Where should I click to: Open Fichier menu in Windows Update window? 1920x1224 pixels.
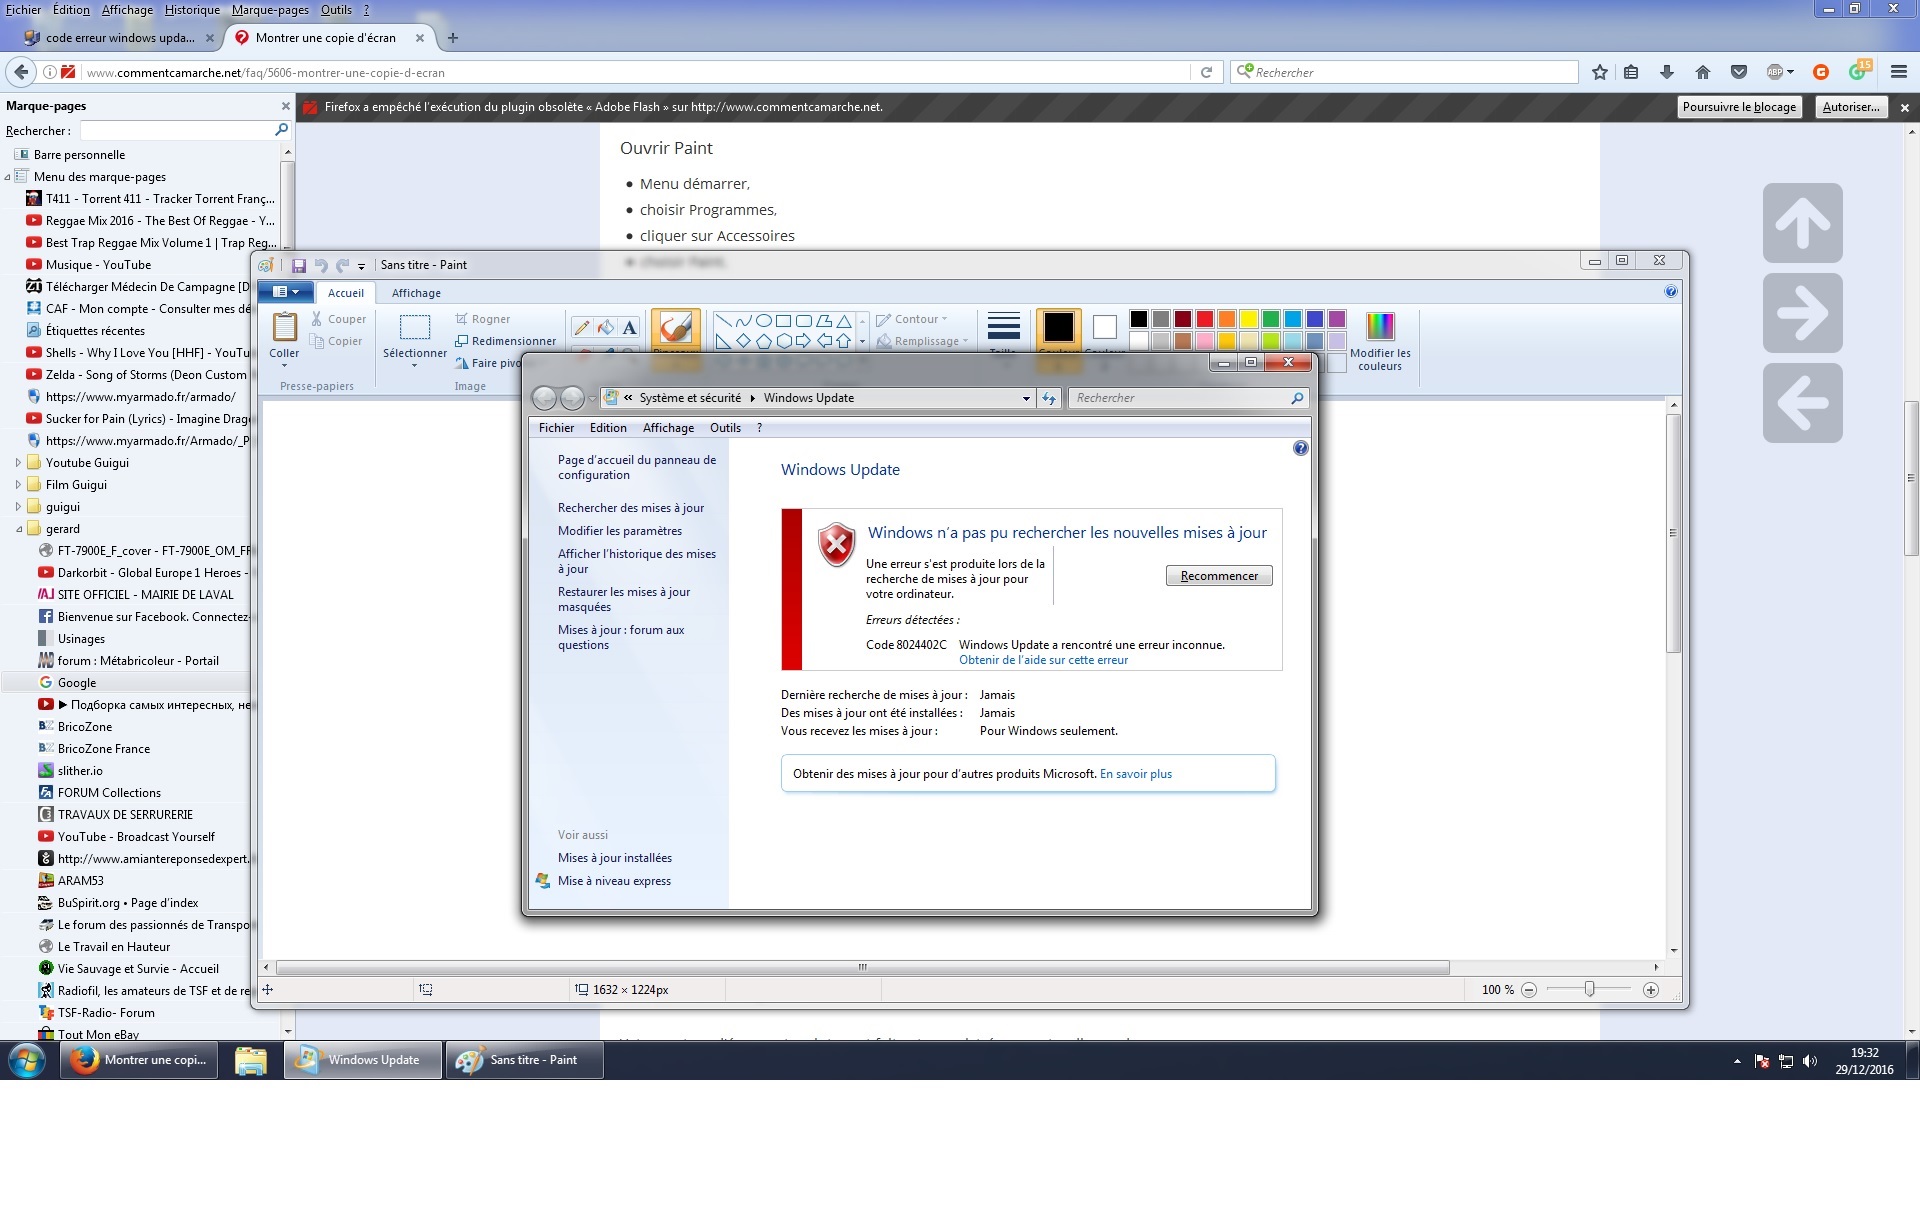[556, 428]
